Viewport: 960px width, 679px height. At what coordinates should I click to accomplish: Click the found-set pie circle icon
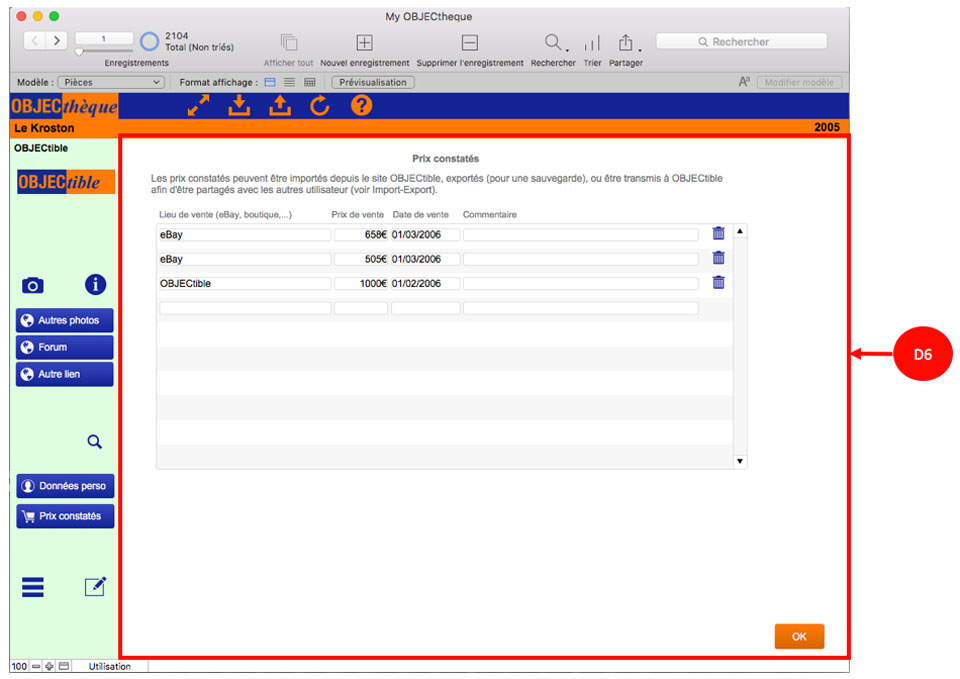[x=149, y=42]
